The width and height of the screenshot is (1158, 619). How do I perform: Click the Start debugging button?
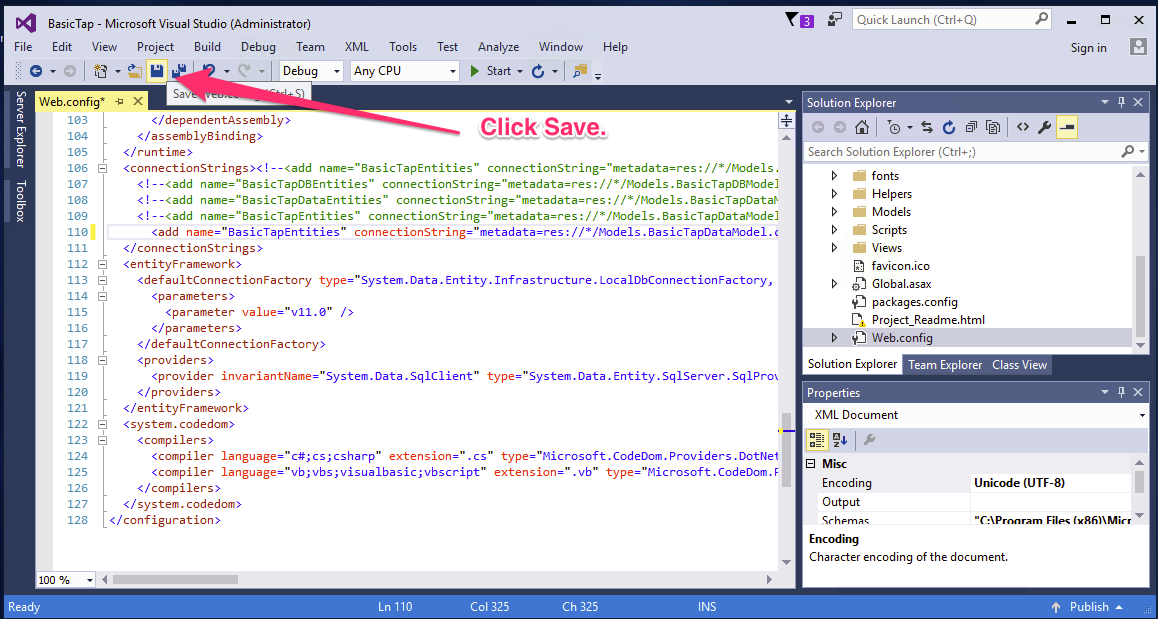(491, 71)
